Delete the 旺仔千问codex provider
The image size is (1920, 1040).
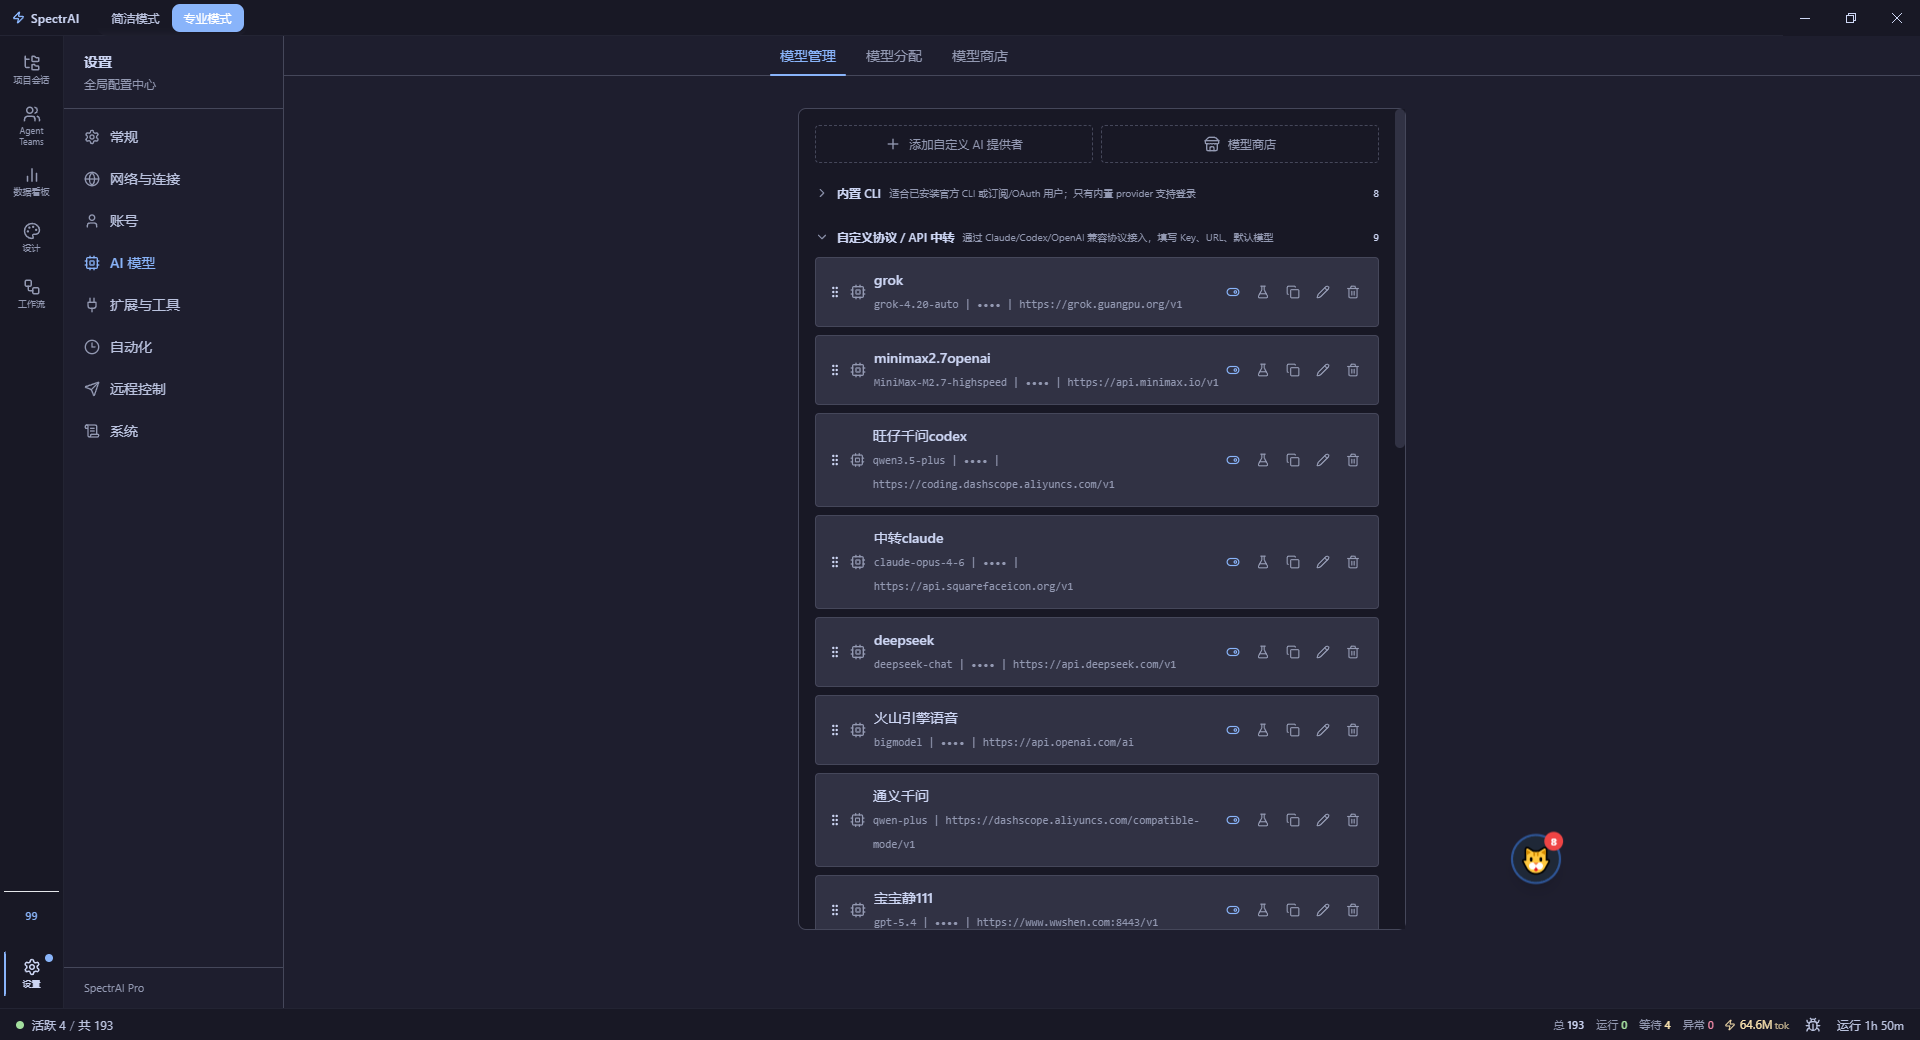click(x=1353, y=460)
